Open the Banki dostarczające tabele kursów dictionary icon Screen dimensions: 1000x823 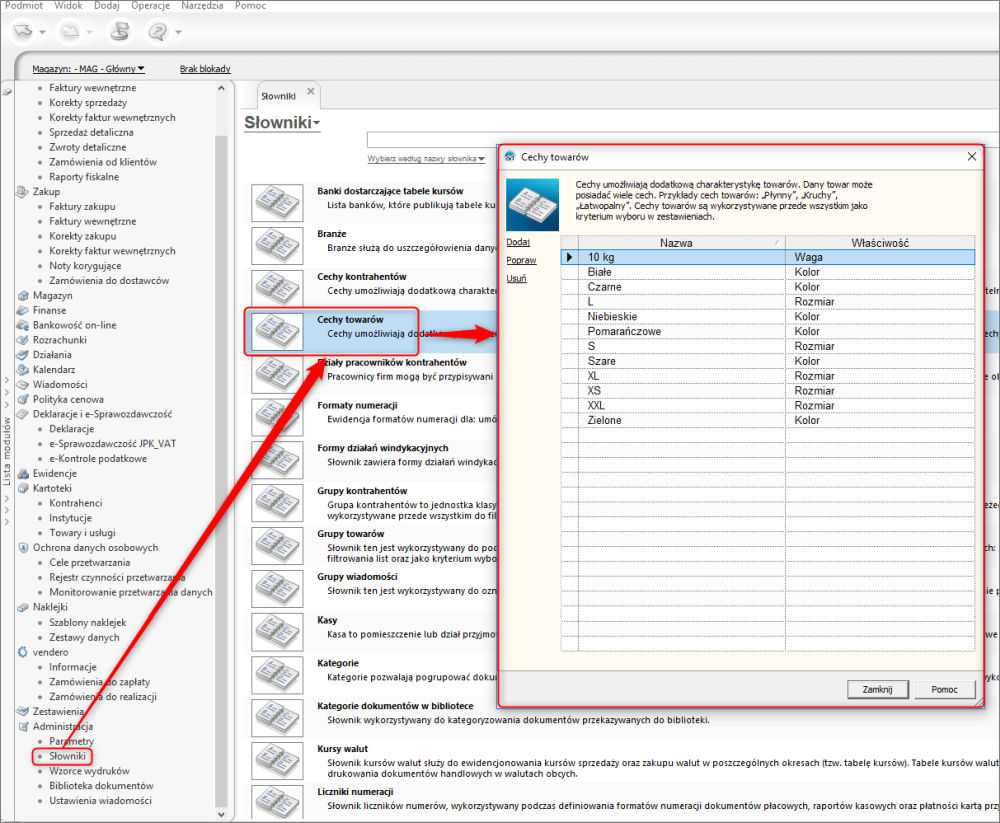pos(277,203)
